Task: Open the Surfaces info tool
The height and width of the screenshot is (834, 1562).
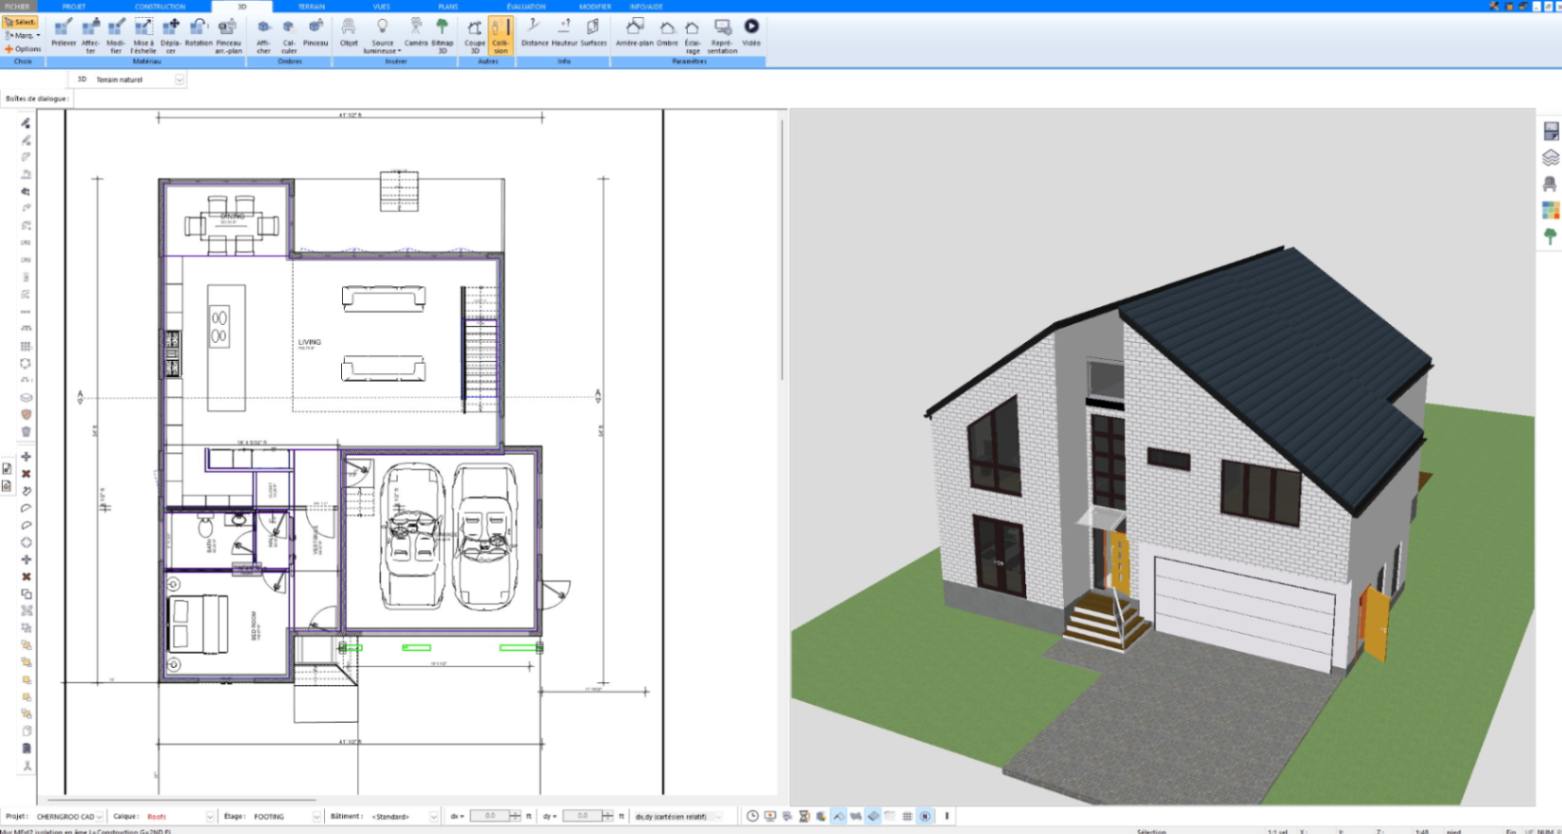Action: (594, 32)
